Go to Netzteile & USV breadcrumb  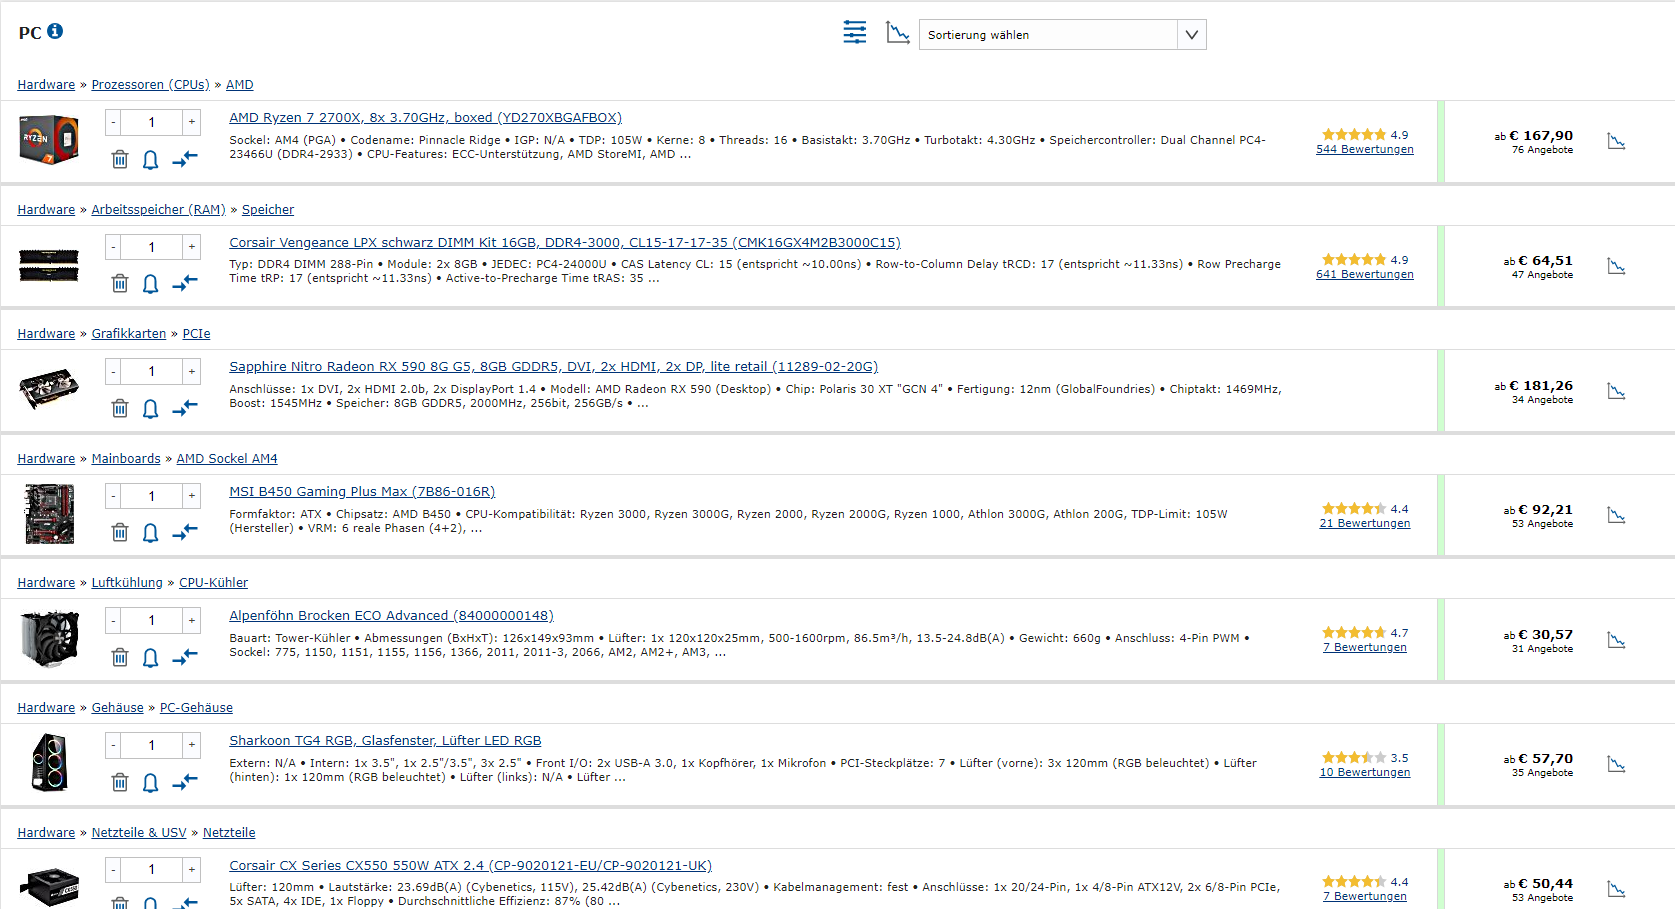139,833
